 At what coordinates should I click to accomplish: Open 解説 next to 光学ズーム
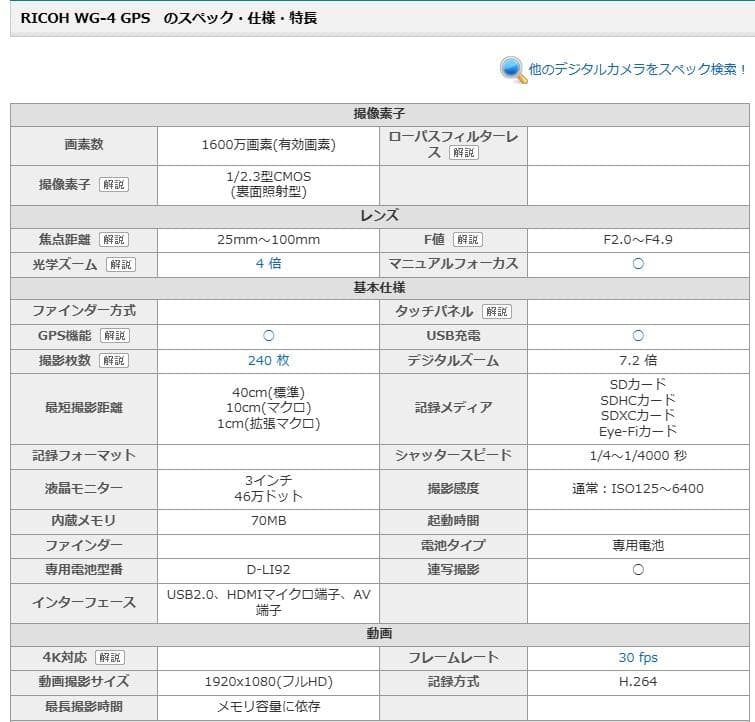tap(121, 264)
